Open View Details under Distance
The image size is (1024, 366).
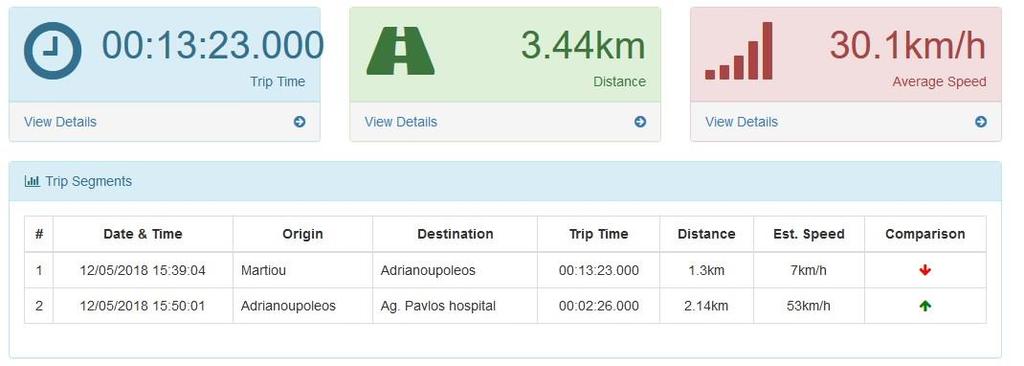[x=401, y=122]
